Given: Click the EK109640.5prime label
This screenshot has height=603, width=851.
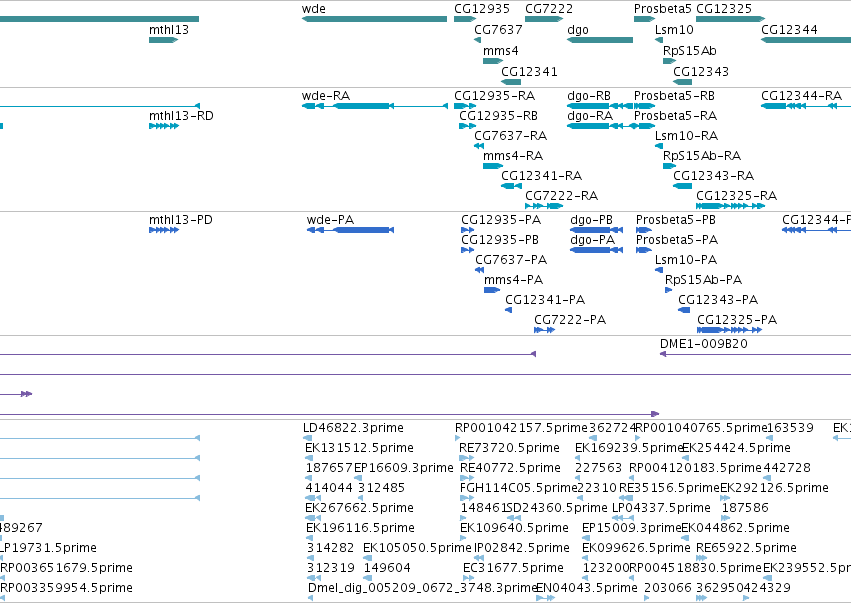Looking at the screenshot, I should point(514,528).
